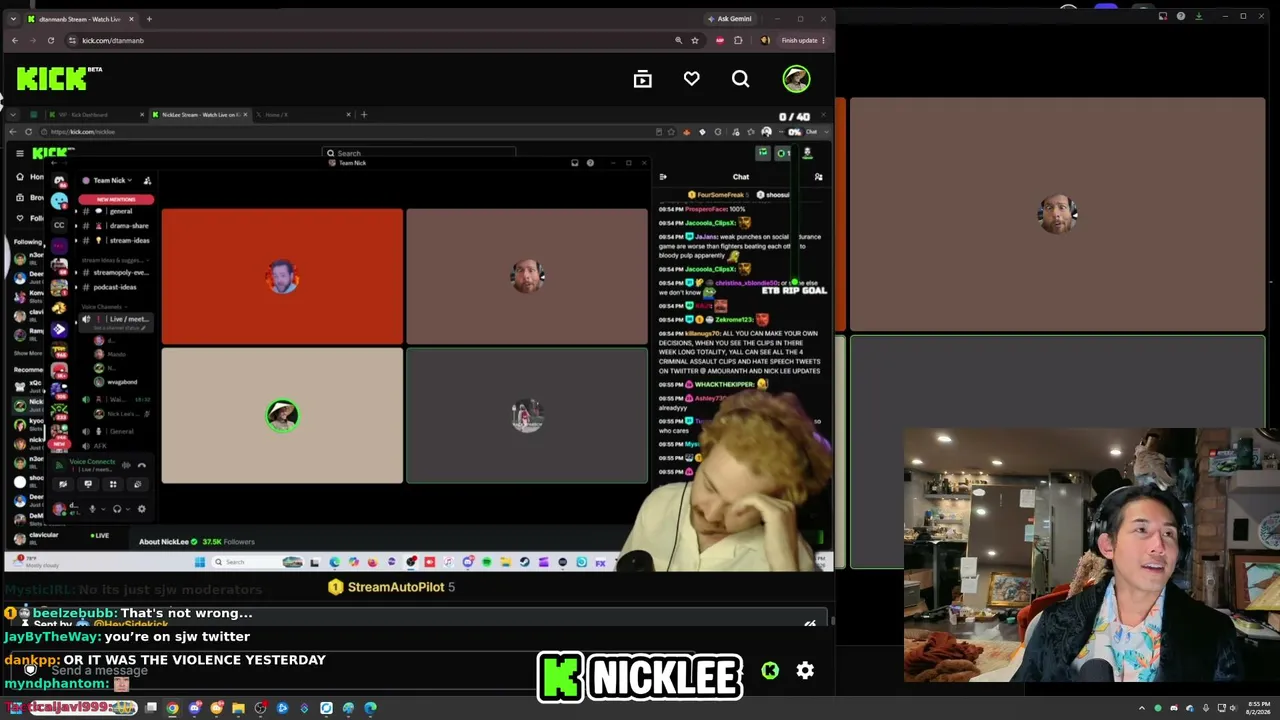Screen dimensions: 1280x720
Task: Click the Finish update button
Action: coord(805,40)
